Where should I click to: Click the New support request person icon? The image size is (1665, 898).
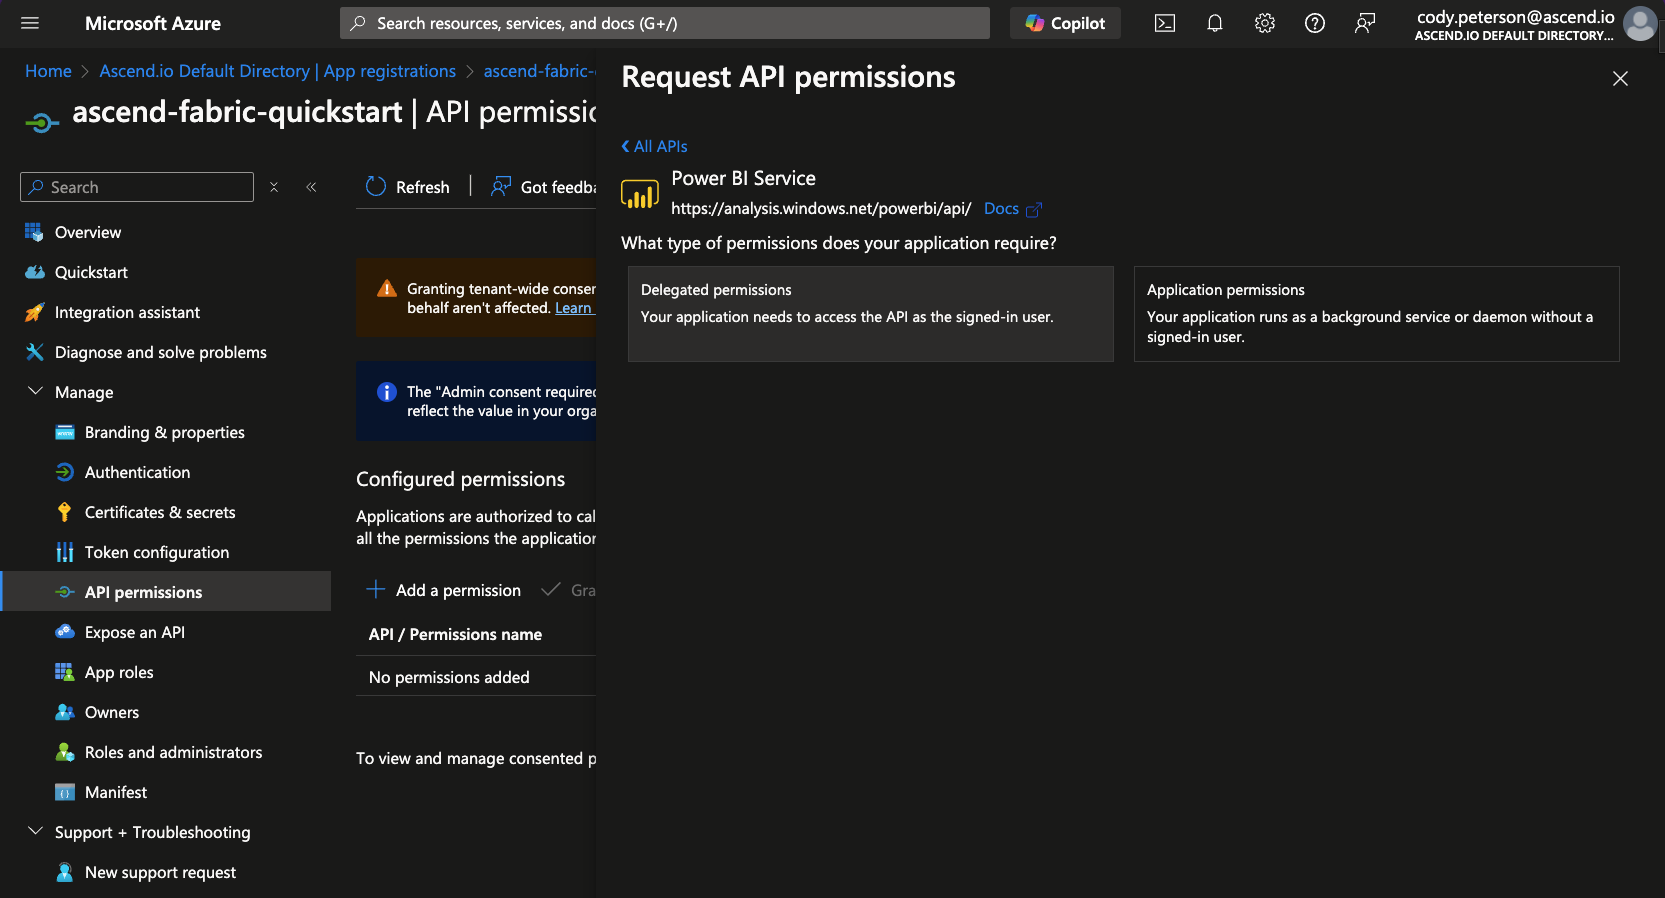64,872
